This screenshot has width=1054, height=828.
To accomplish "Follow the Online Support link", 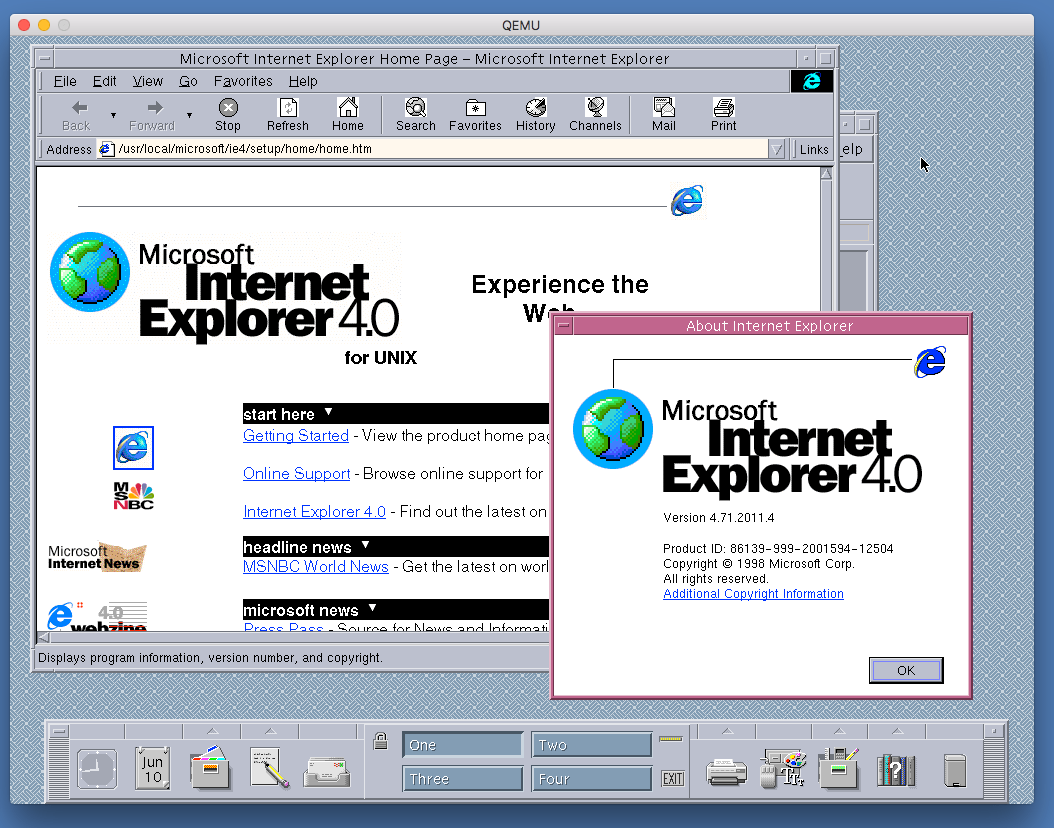I will pyautogui.click(x=296, y=474).
